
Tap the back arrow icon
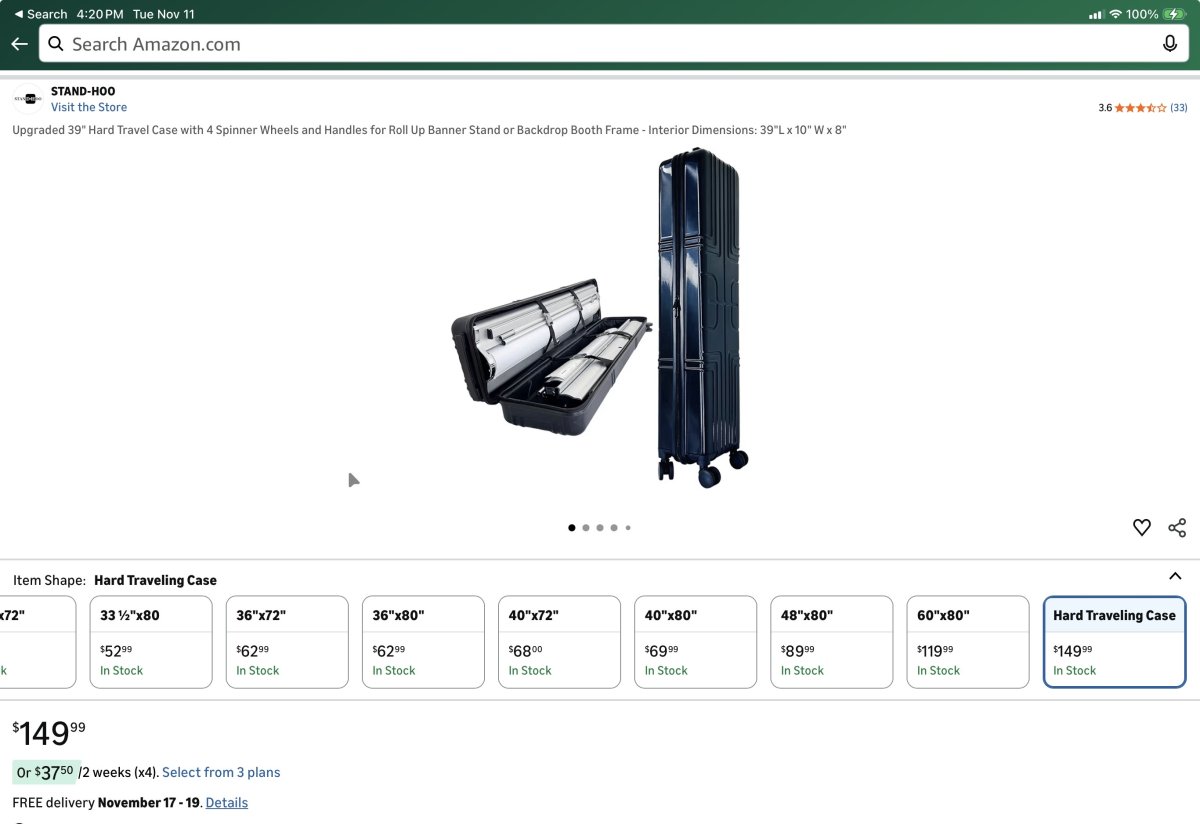[x=19, y=44]
